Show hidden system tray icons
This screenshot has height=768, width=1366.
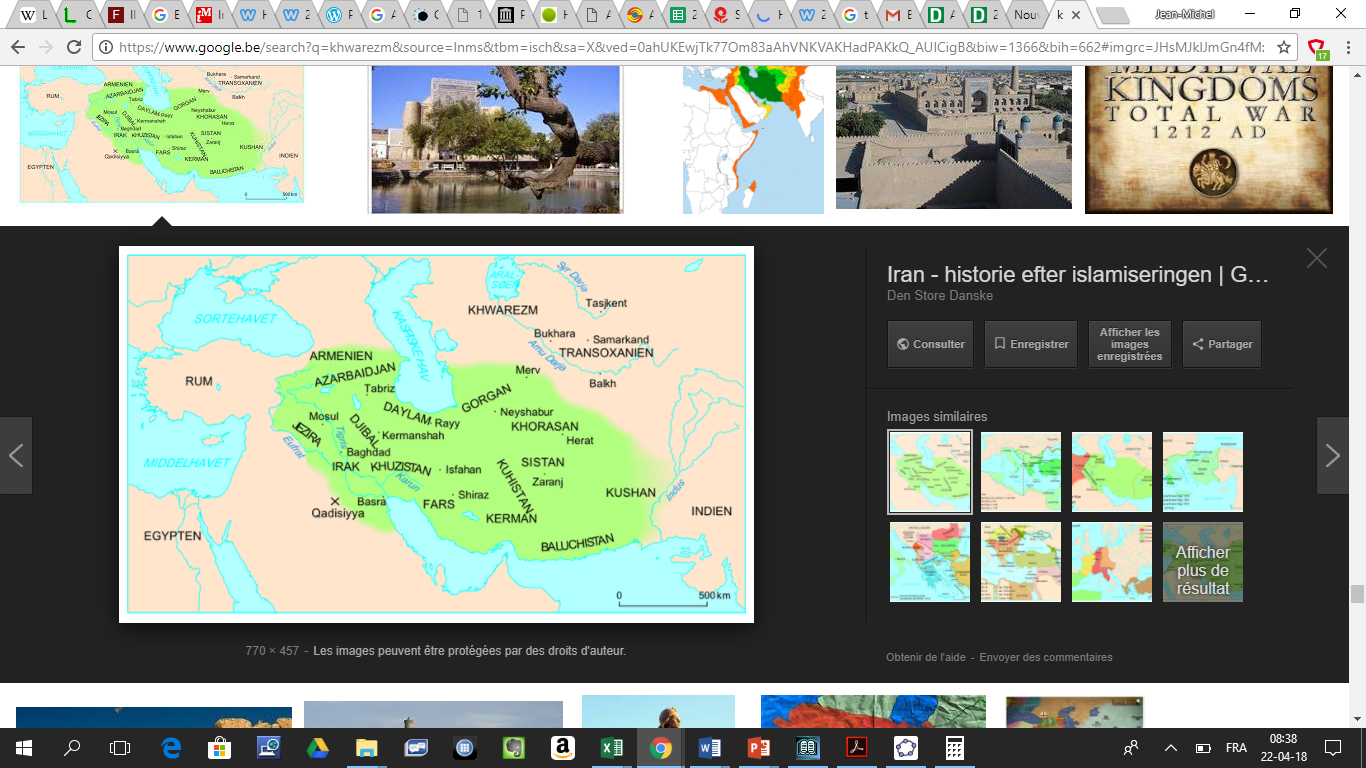(1170, 747)
